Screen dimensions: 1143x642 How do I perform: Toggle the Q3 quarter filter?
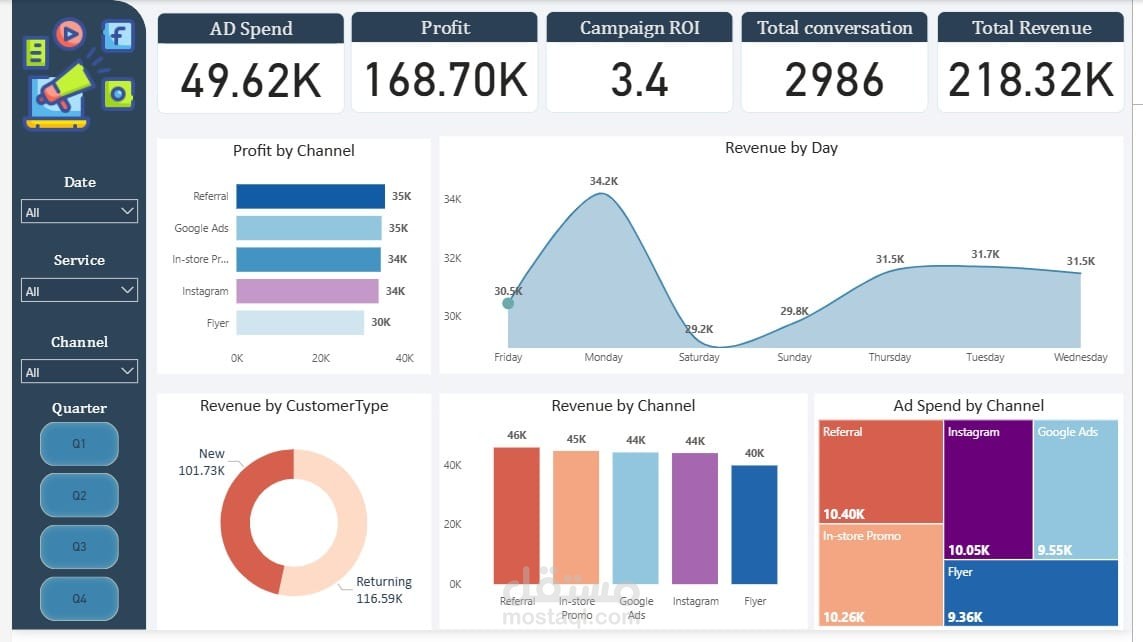[x=79, y=546]
